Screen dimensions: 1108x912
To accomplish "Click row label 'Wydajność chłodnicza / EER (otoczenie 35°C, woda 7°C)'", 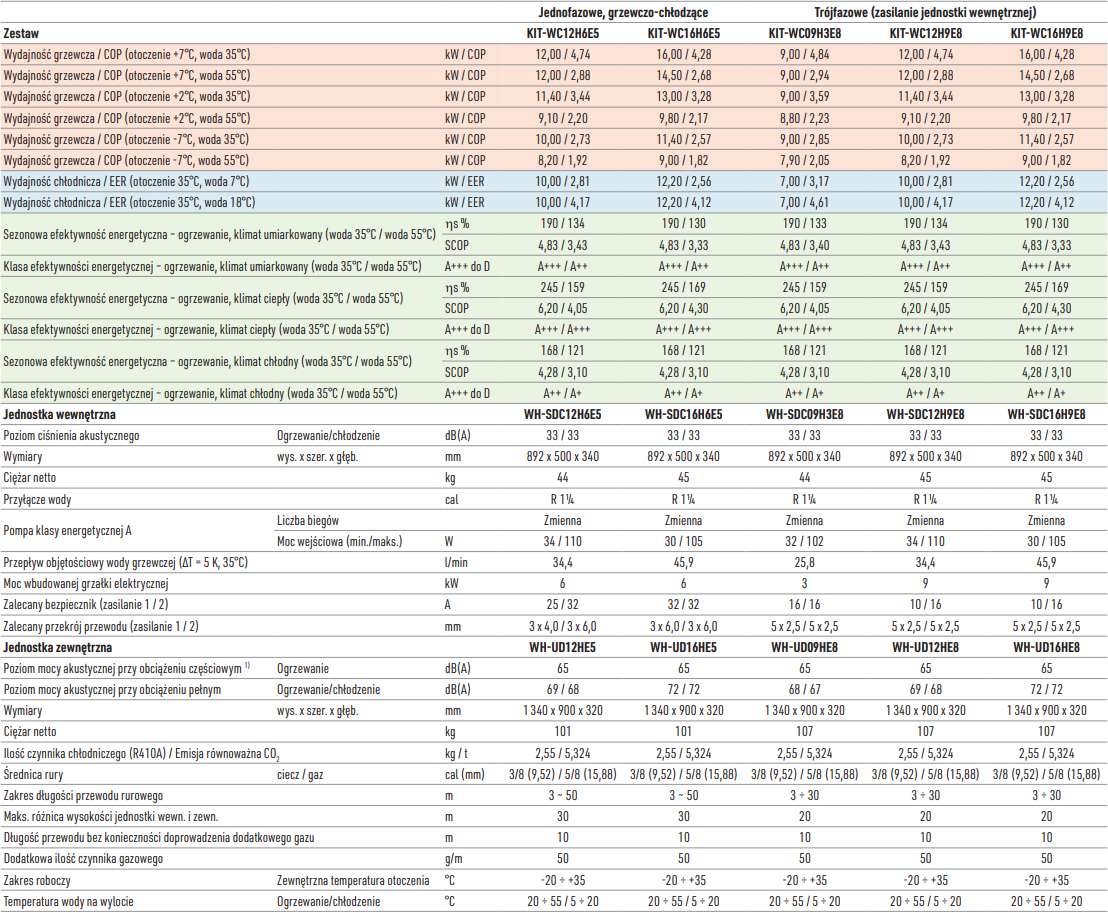I will 126,182.
